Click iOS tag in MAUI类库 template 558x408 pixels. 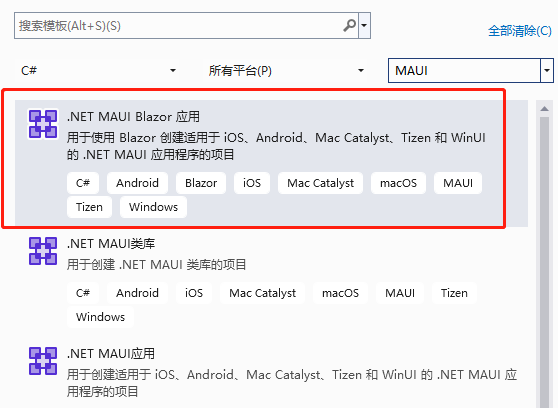coord(194,293)
